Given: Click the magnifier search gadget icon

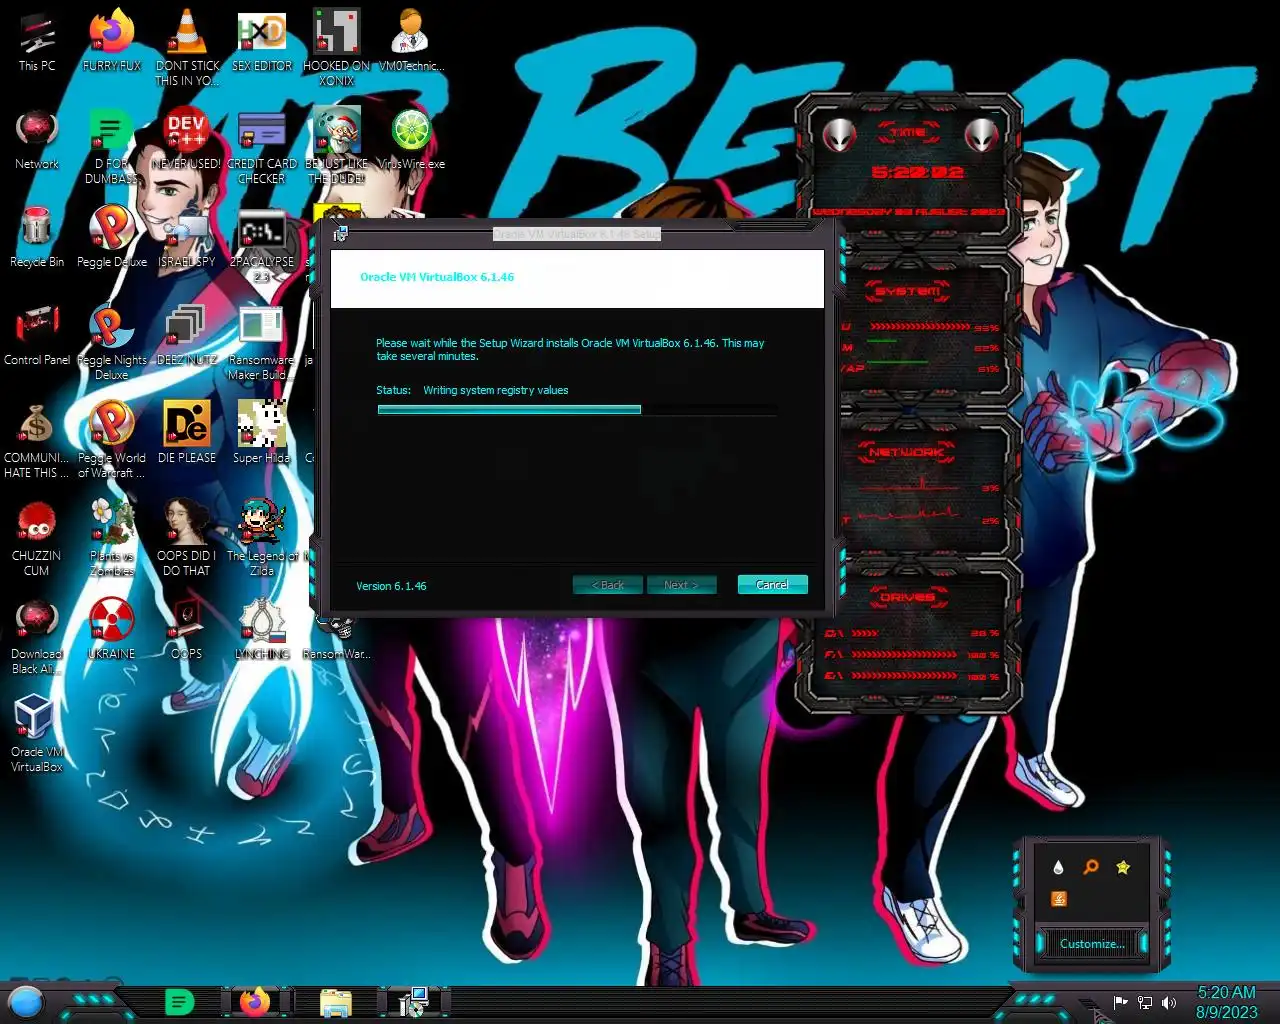Looking at the screenshot, I should 1091,867.
